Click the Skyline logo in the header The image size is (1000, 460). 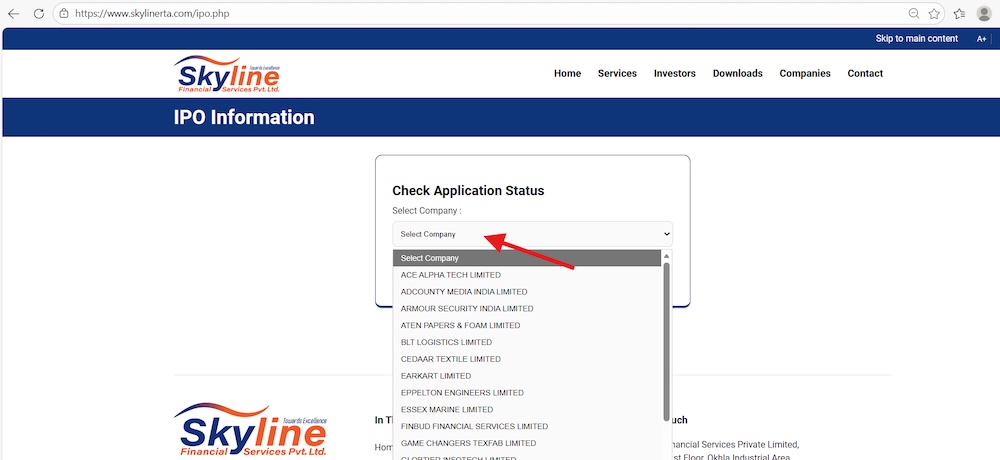click(226, 74)
